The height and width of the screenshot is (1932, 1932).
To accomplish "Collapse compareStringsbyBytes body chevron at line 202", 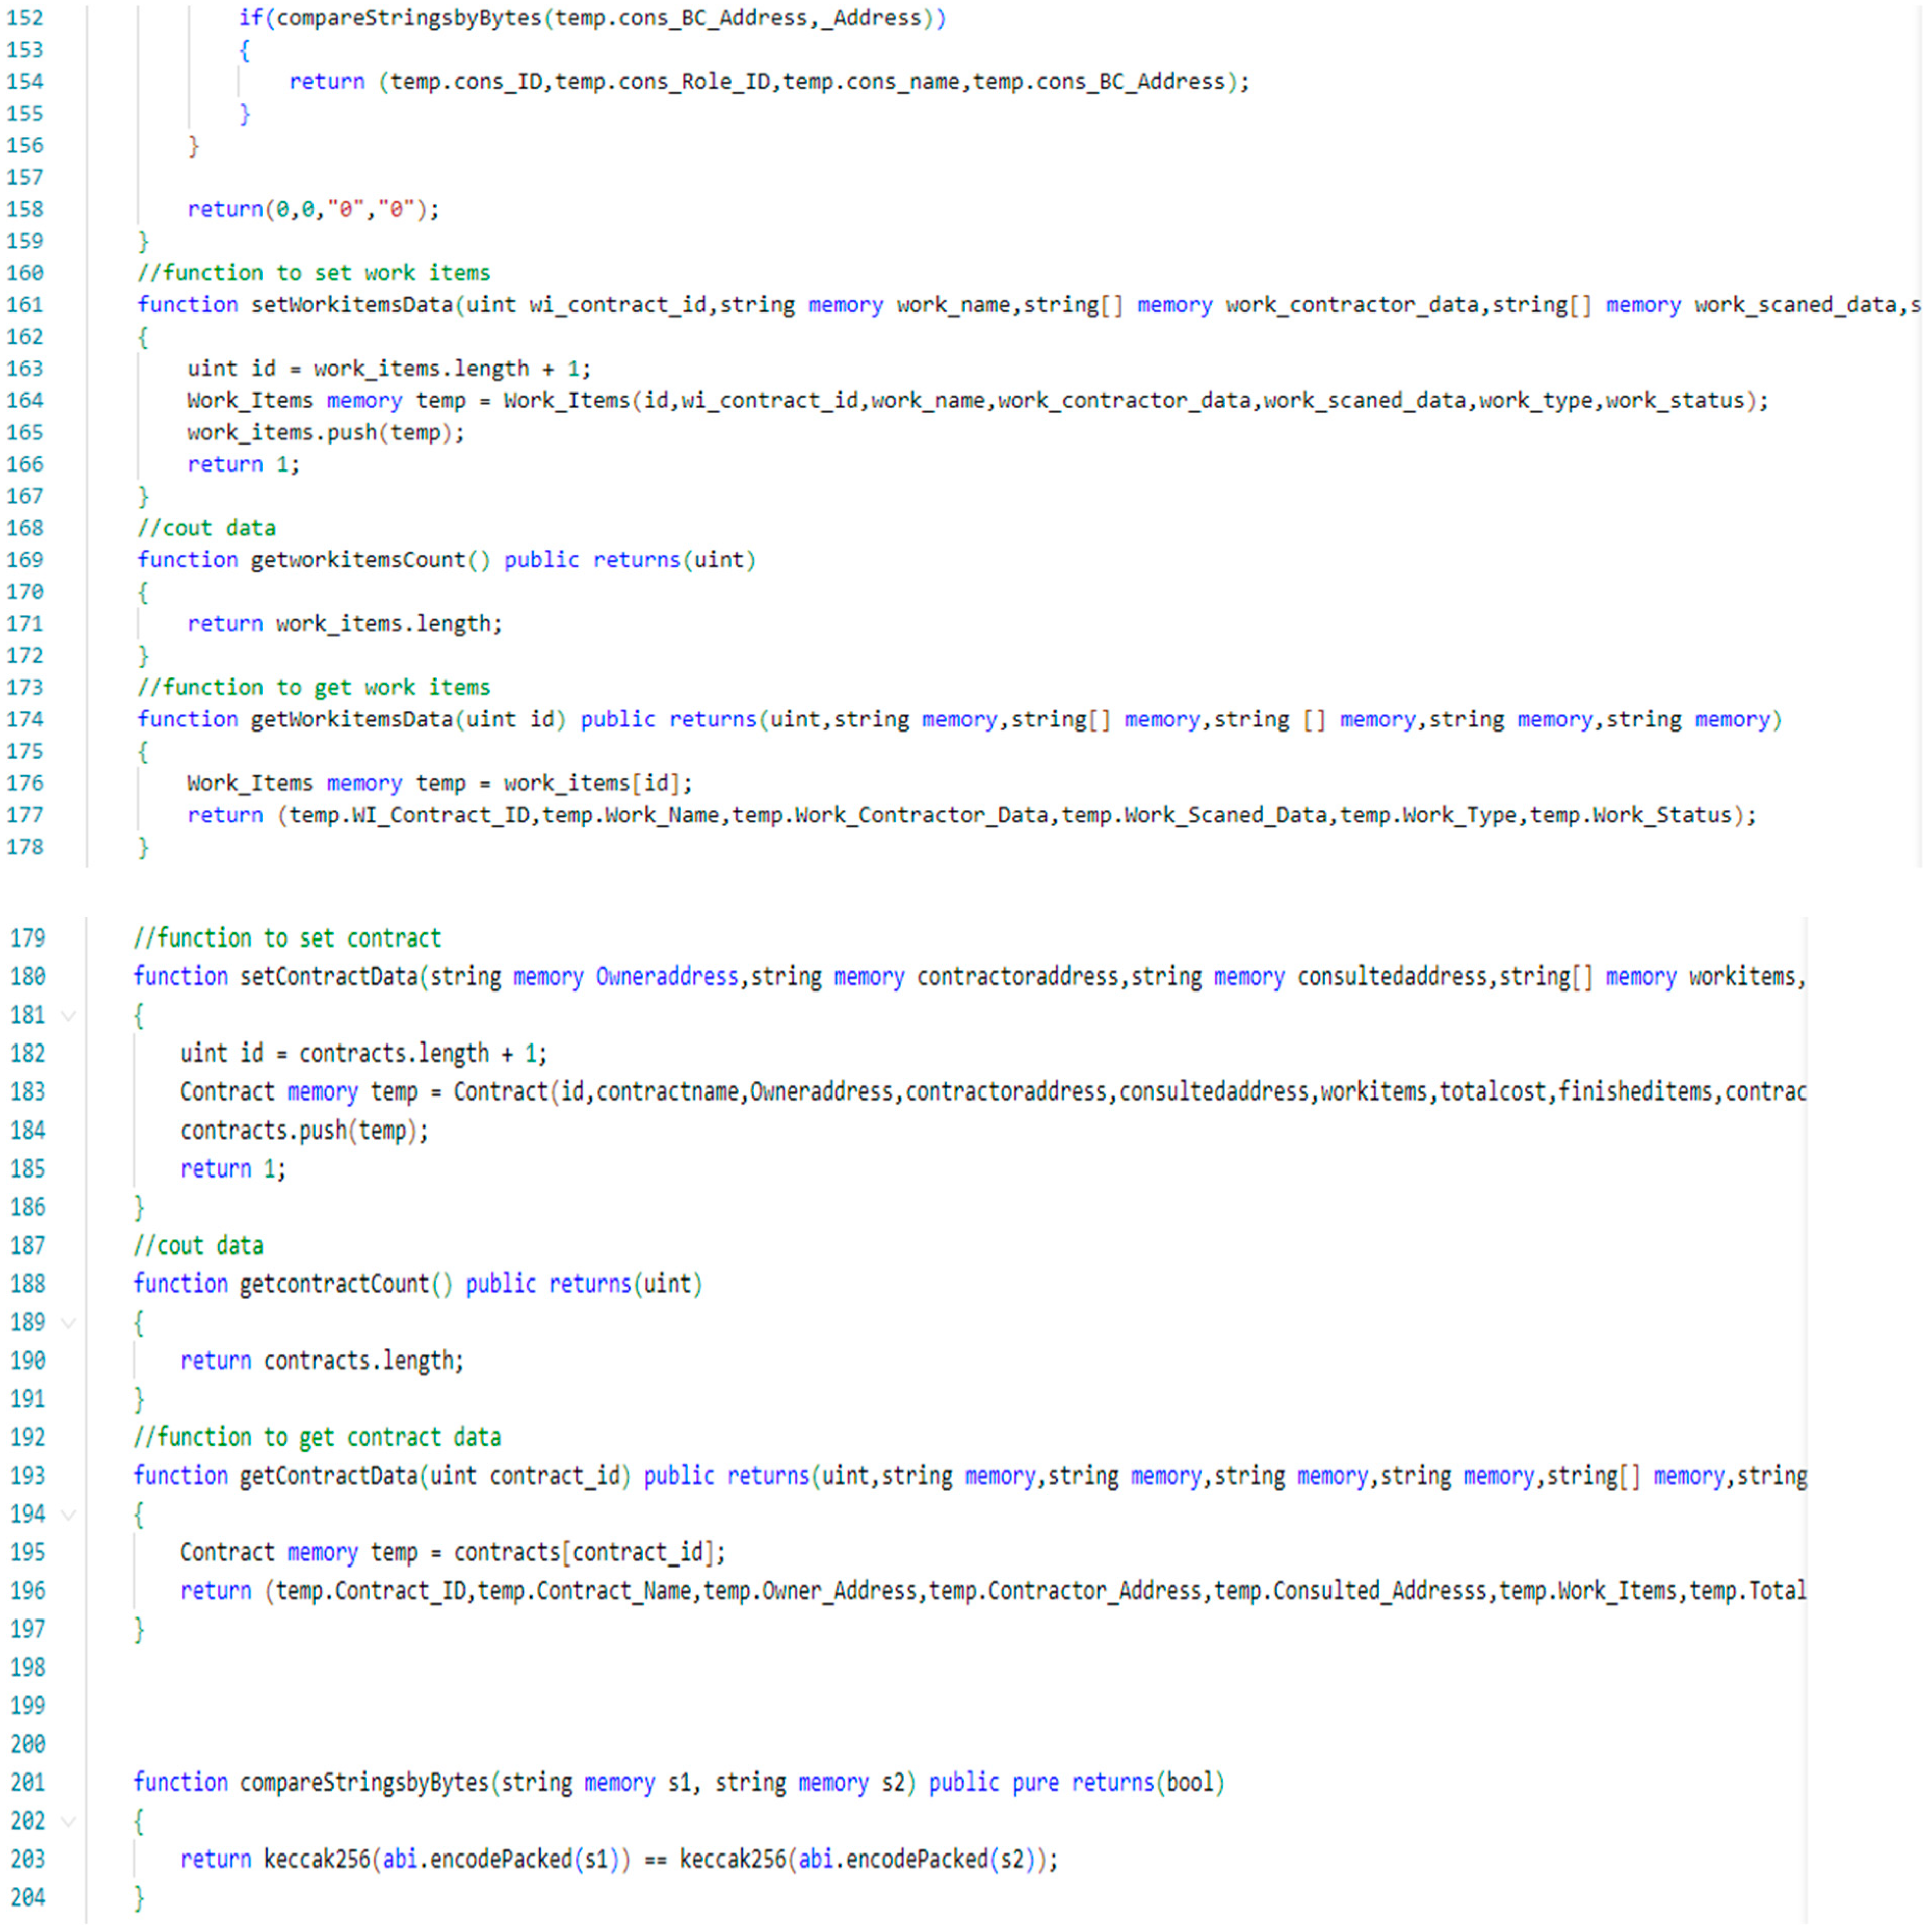I will tap(69, 1821).
